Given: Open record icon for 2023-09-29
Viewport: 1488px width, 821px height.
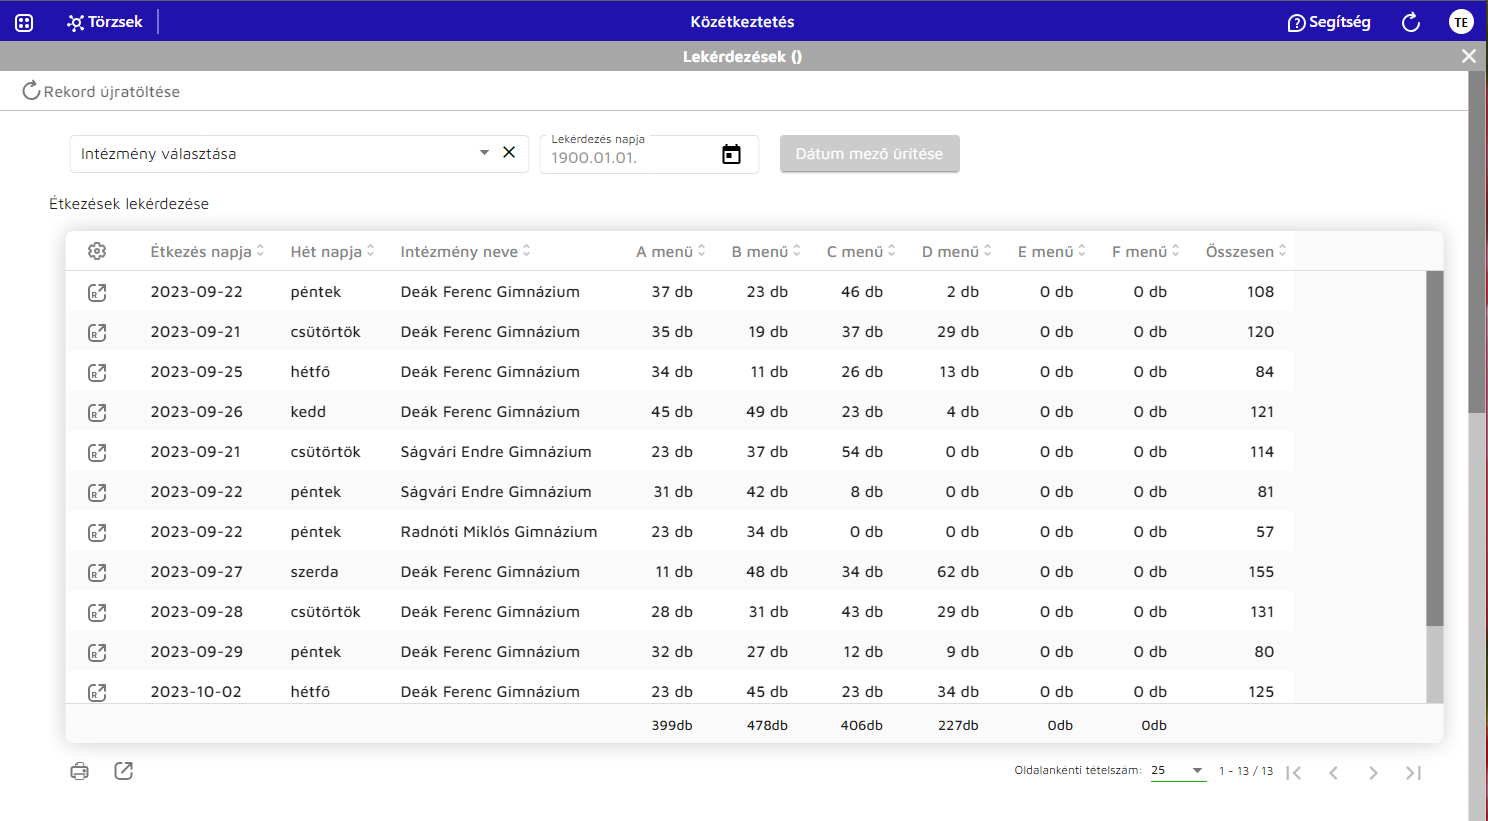Looking at the screenshot, I should coord(97,652).
